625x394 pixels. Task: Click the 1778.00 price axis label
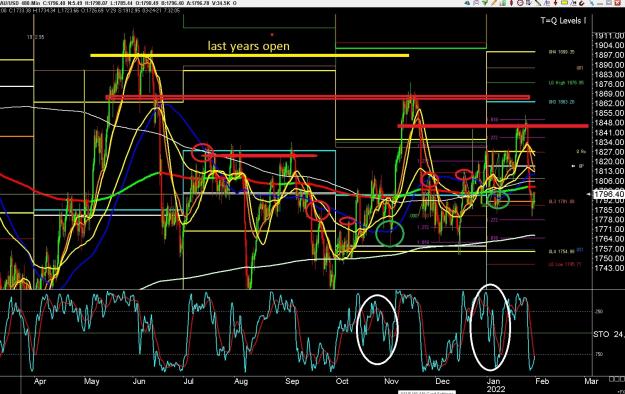[609, 219]
